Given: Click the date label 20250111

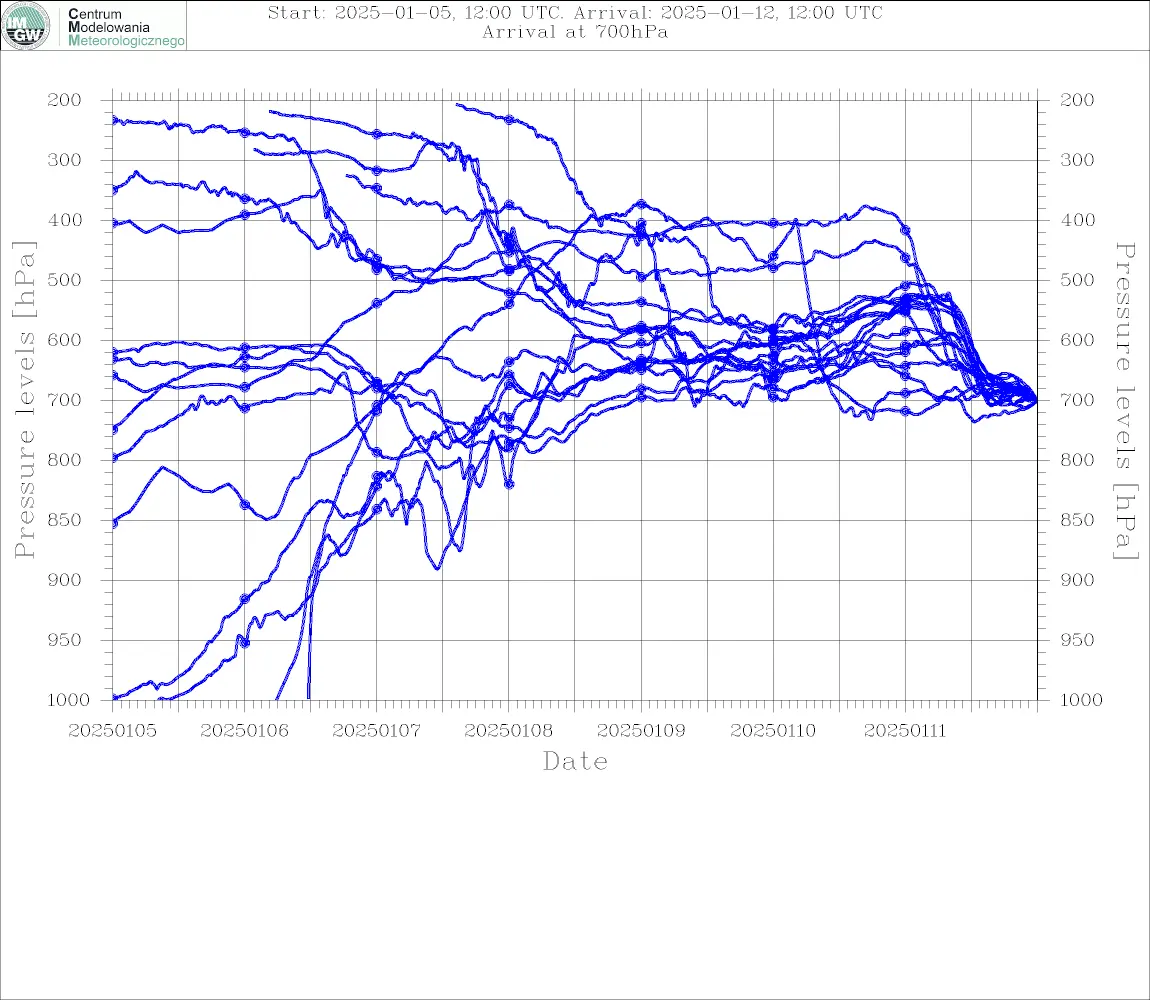Looking at the screenshot, I should (x=905, y=731).
